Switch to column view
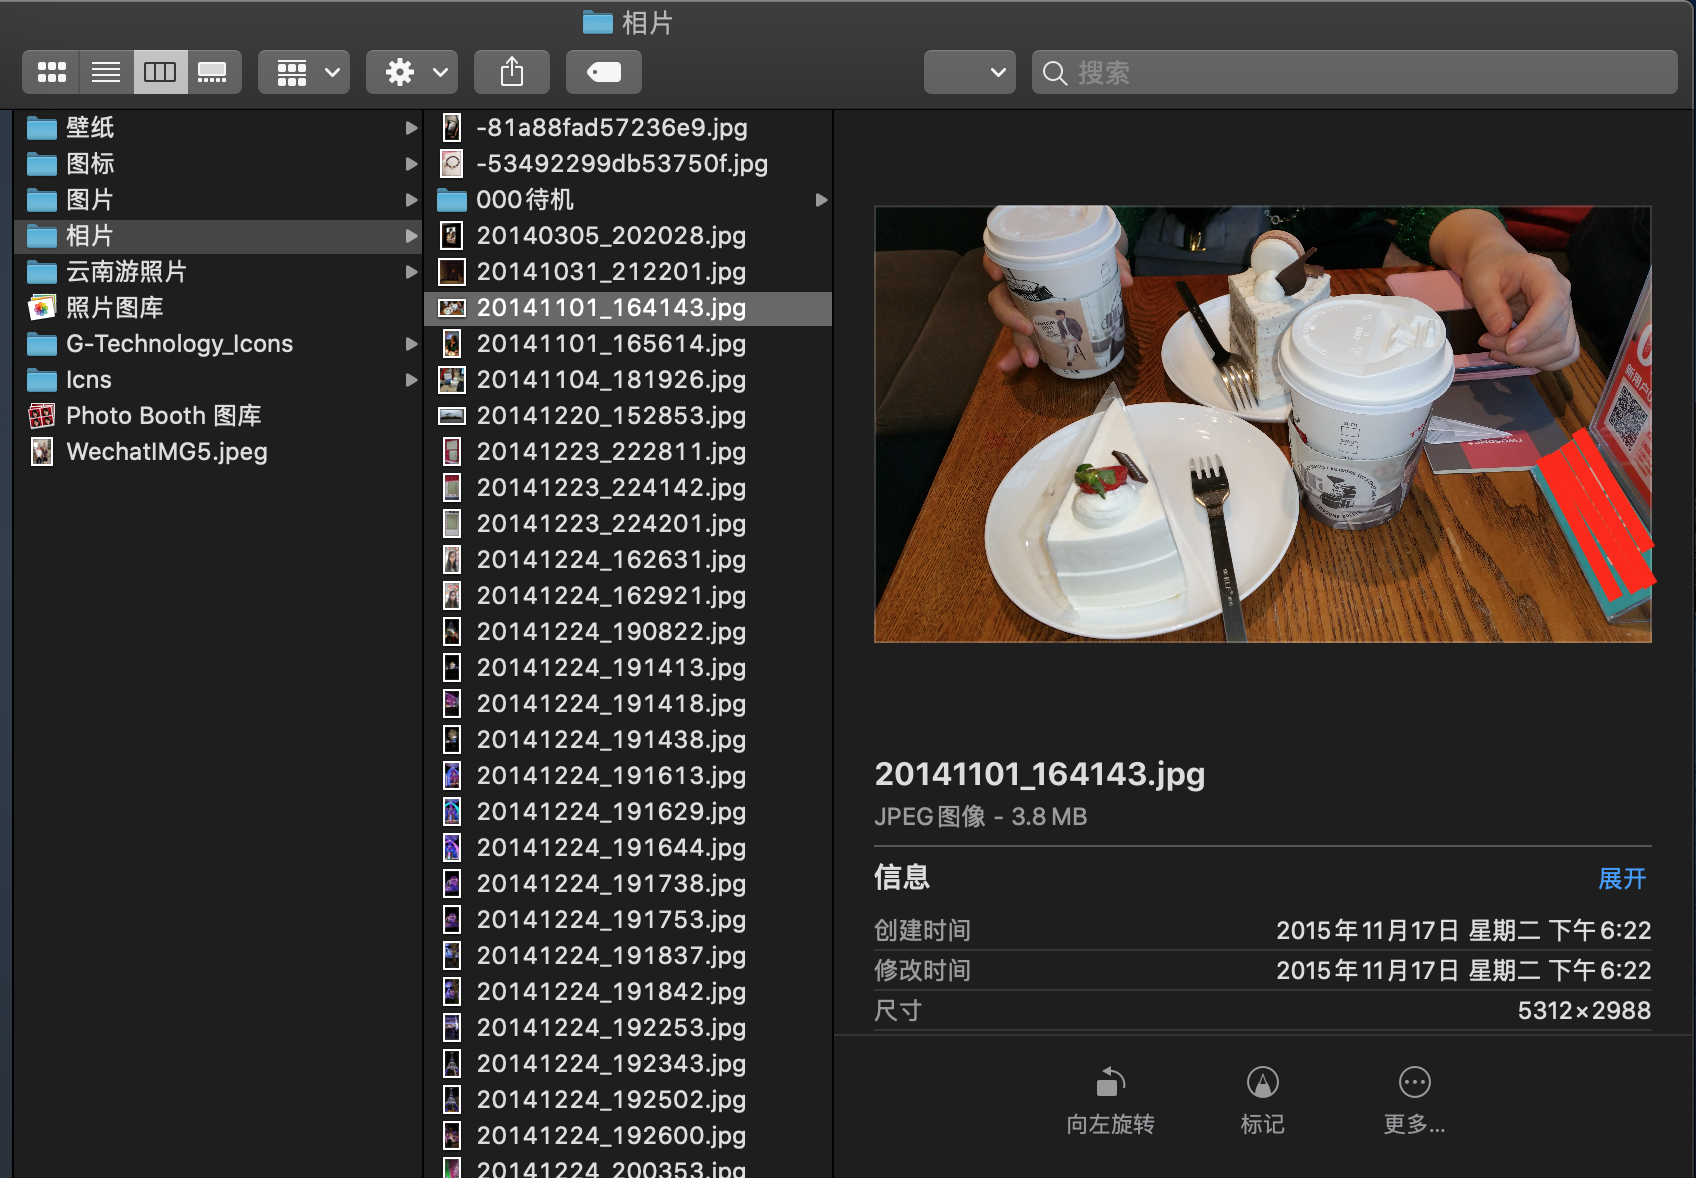The width and height of the screenshot is (1696, 1178). click(160, 72)
